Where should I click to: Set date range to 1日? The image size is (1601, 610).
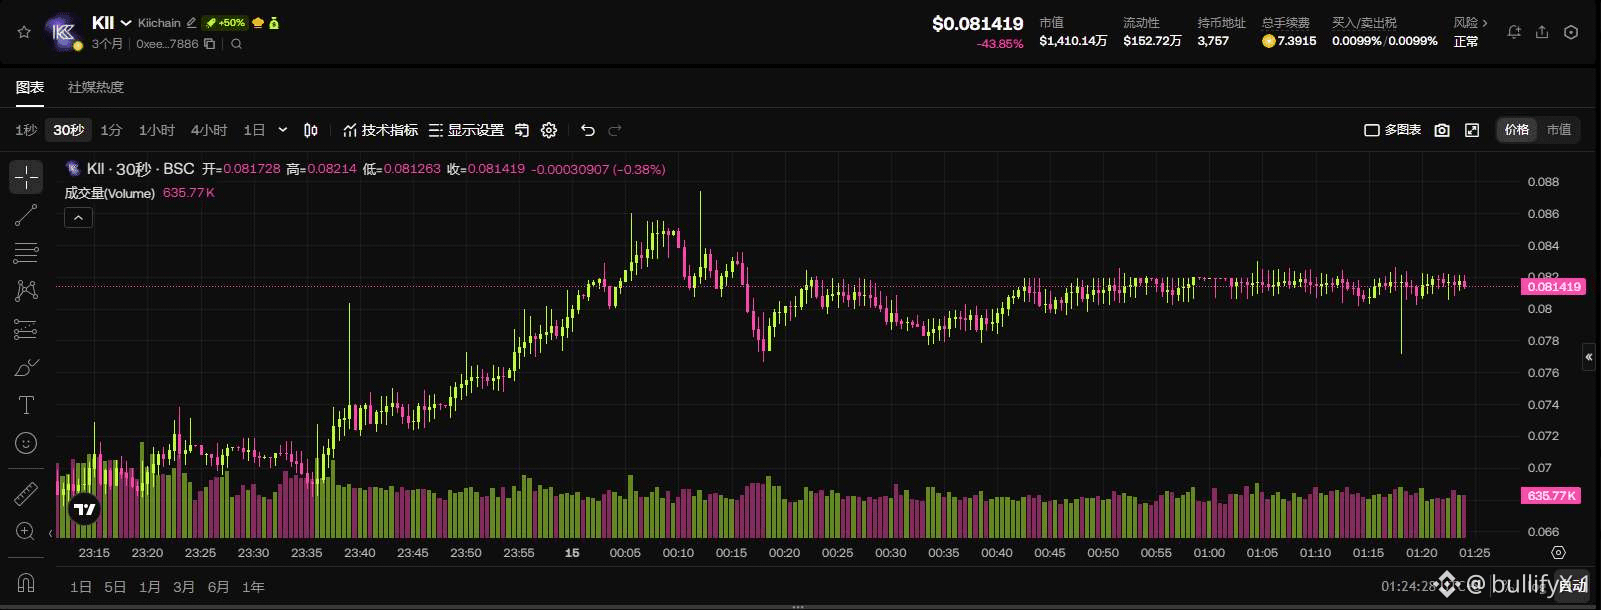81,587
